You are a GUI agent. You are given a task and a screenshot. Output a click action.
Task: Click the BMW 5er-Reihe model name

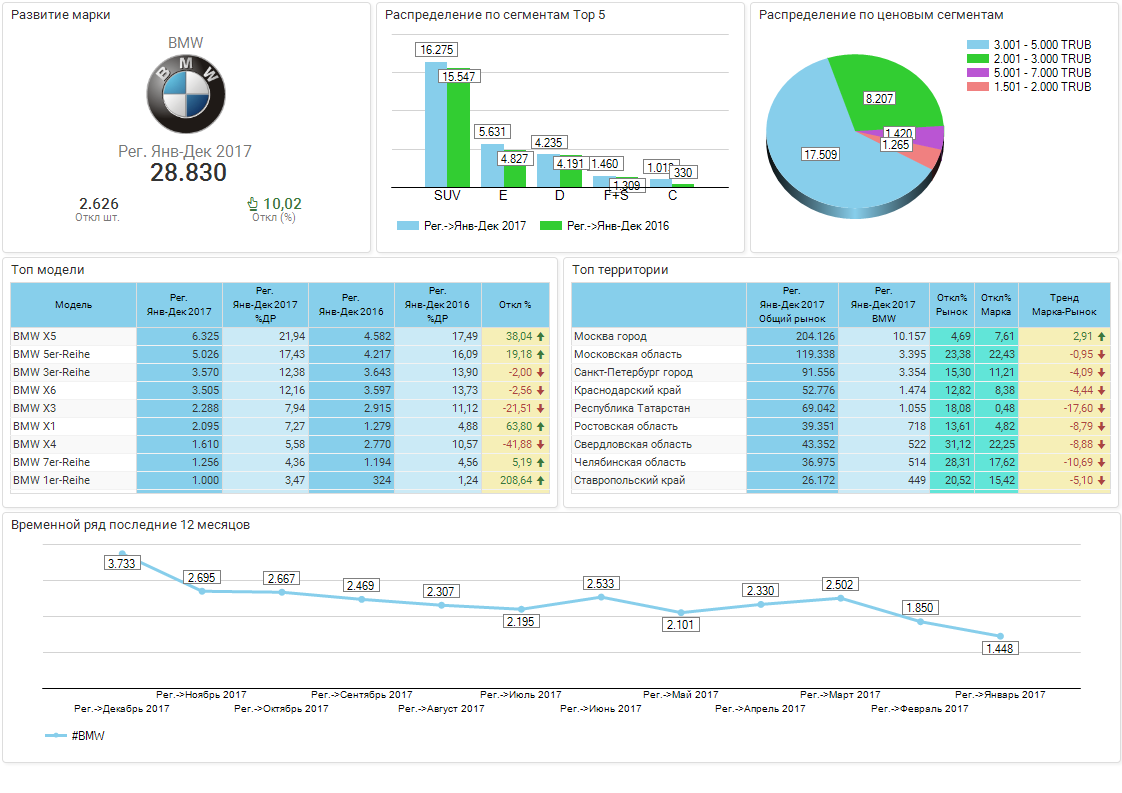[52, 354]
